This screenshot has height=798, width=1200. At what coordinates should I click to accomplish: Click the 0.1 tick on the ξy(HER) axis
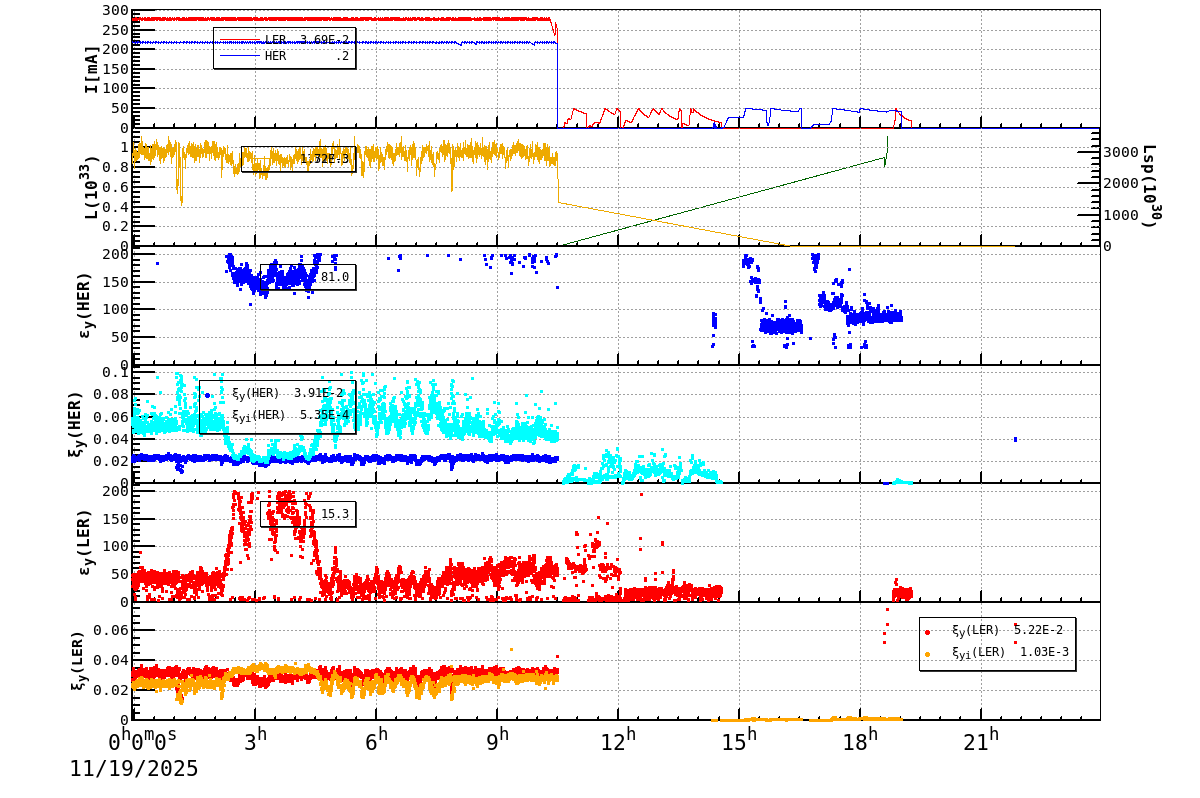tap(115, 372)
